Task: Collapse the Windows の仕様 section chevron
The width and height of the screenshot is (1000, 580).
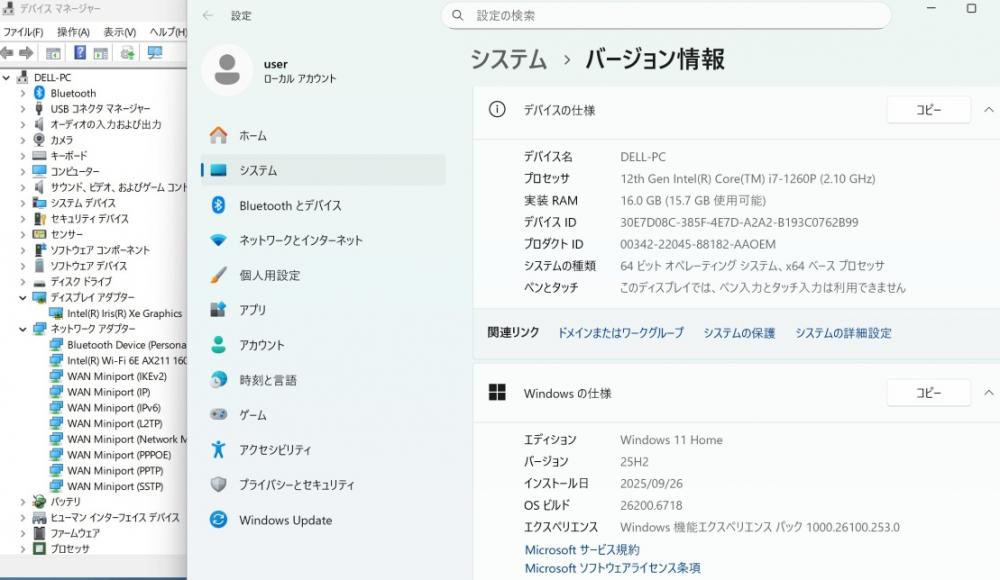Action: point(988,393)
